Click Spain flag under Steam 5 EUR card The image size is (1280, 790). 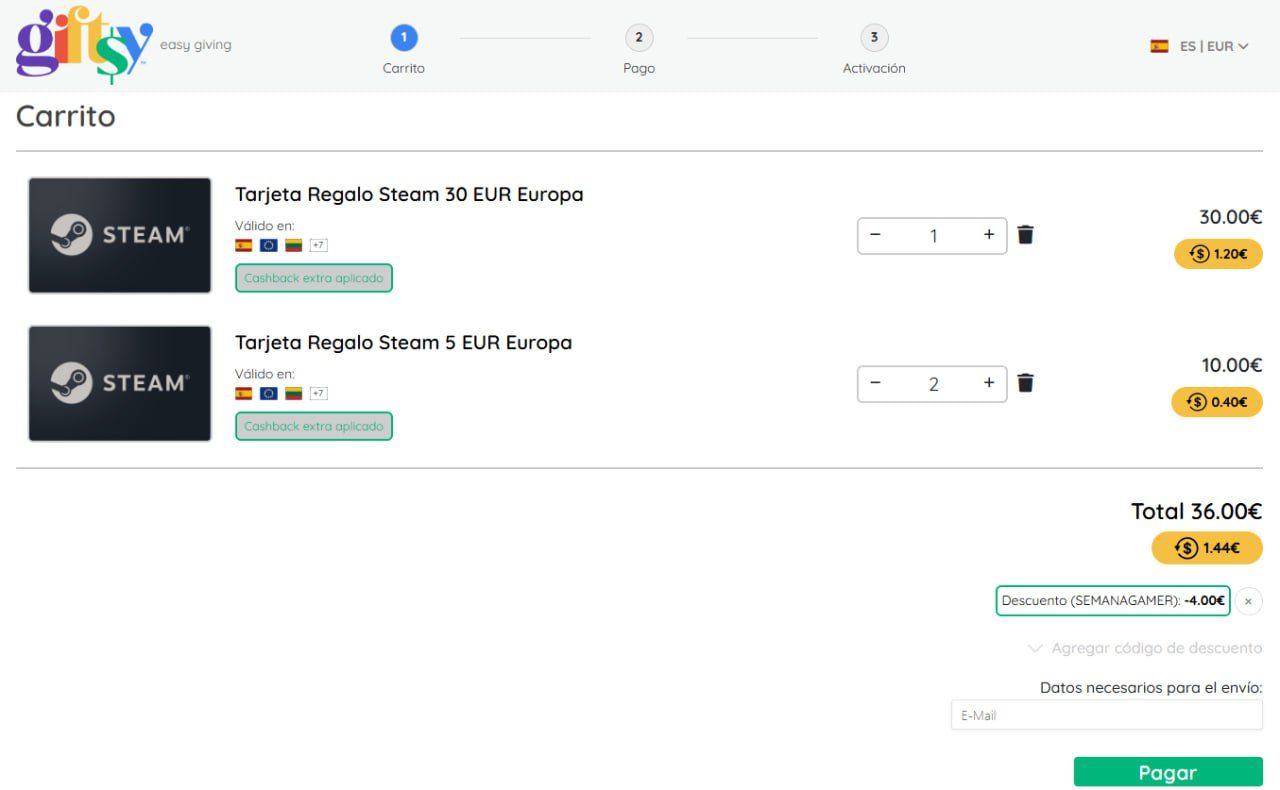coord(243,393)
